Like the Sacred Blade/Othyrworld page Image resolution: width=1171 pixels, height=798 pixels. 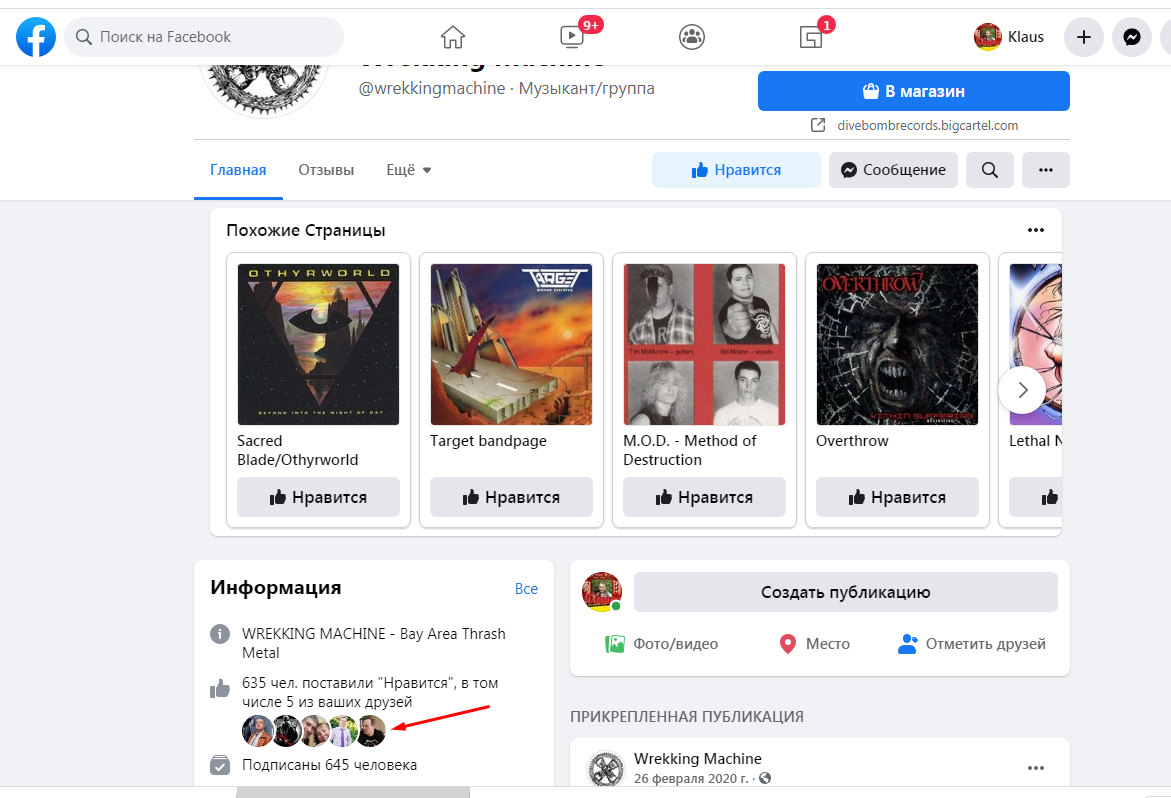pos(318,497)
